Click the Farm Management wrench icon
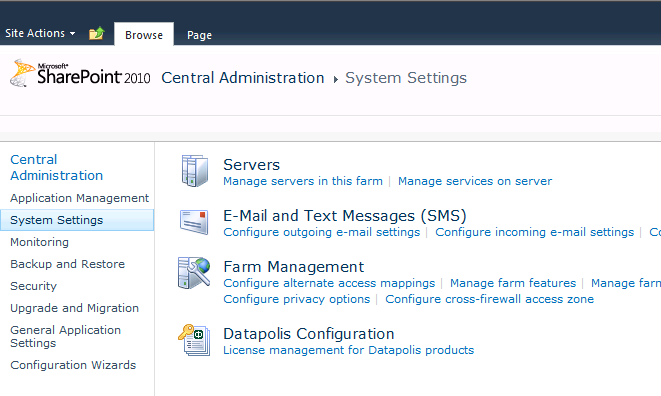Image resolution: width=661 pixels, height=396 pixels. coord(194,273)
